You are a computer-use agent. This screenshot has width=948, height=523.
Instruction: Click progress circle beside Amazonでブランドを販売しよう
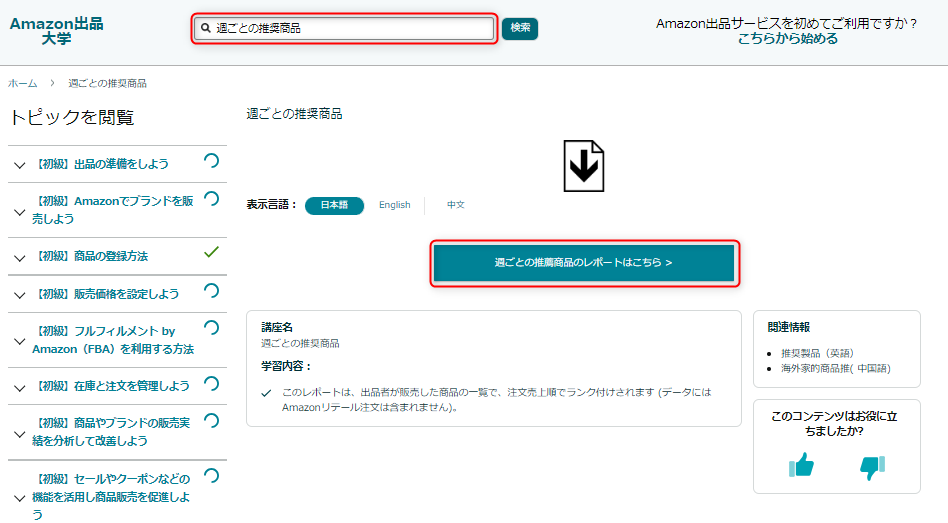coord(211,199)
